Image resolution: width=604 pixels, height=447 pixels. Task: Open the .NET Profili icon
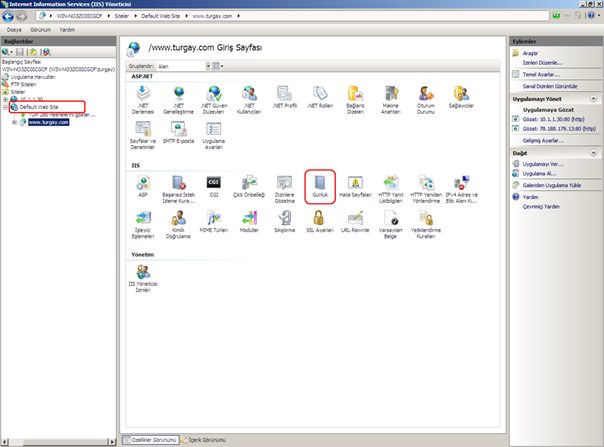point(285,97)
